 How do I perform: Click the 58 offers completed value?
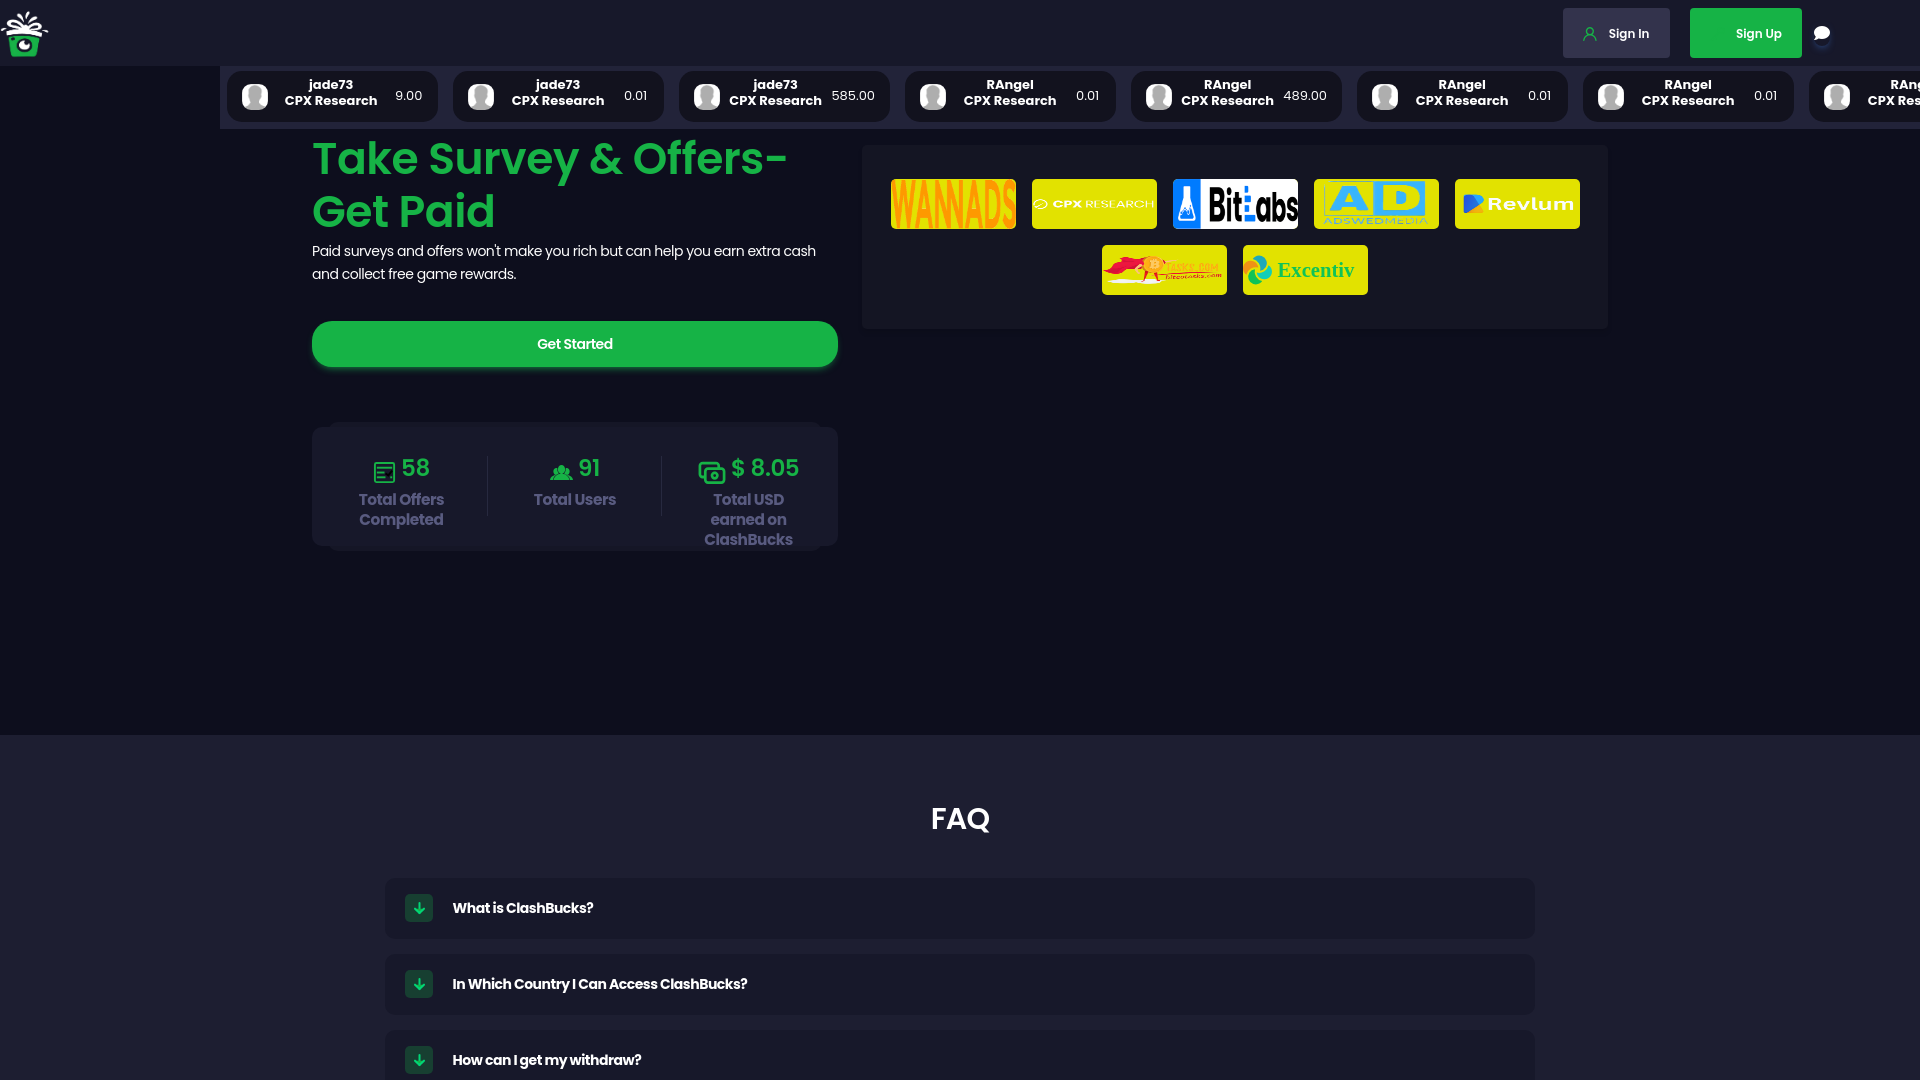tap(416, 468)
